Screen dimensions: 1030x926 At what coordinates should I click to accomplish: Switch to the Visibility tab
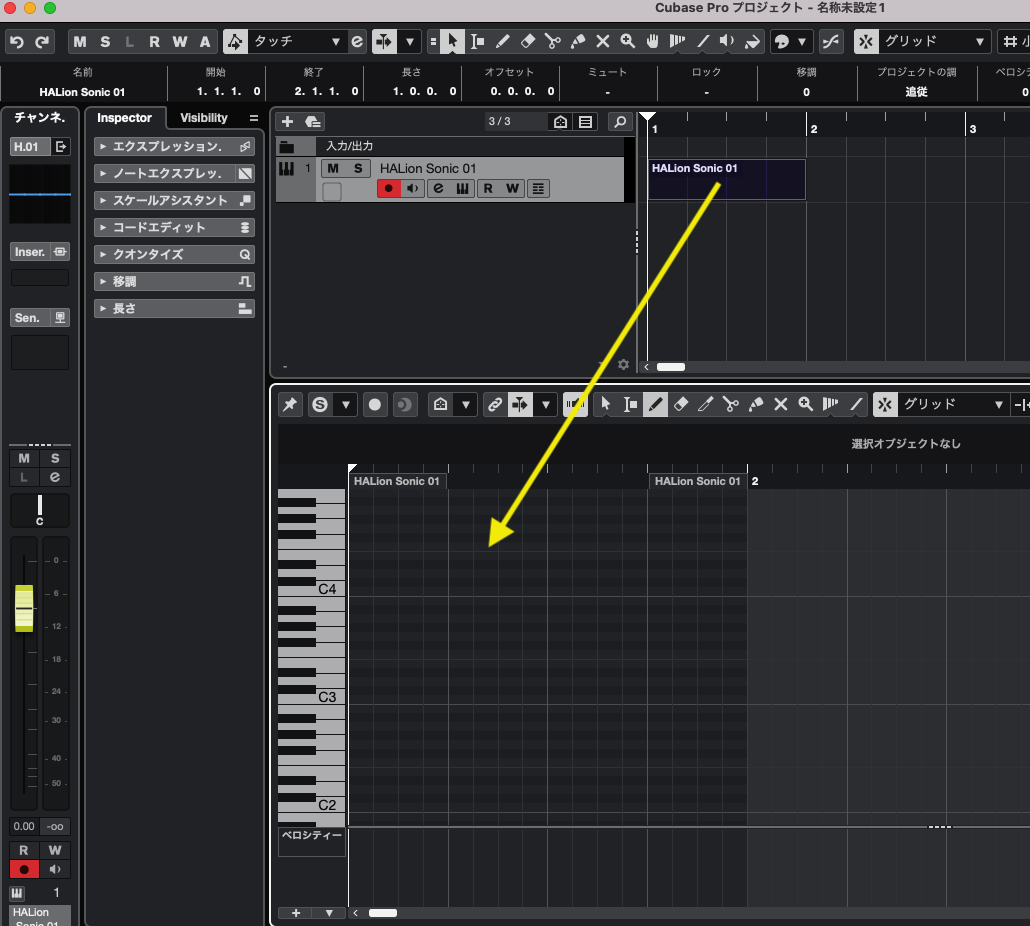tap(204, 118)
